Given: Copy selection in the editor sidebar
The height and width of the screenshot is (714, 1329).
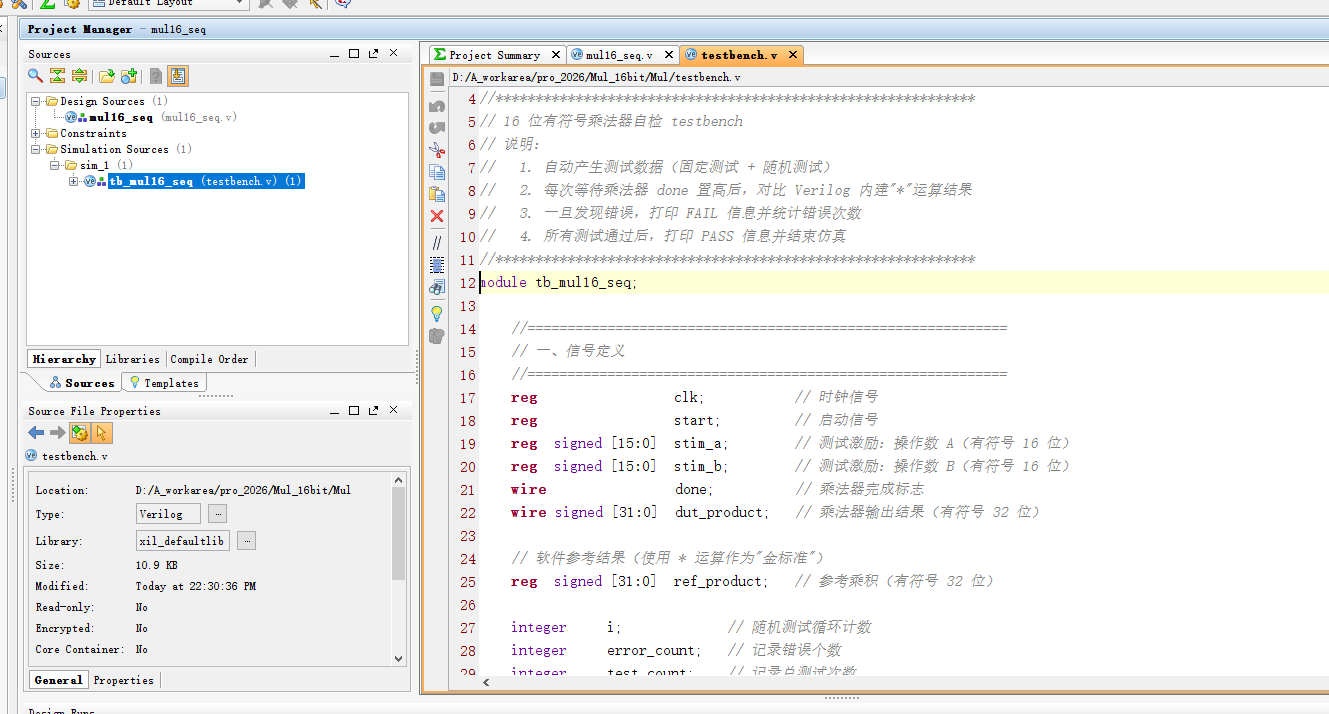Looking at the screenshot, I should 437,172.
